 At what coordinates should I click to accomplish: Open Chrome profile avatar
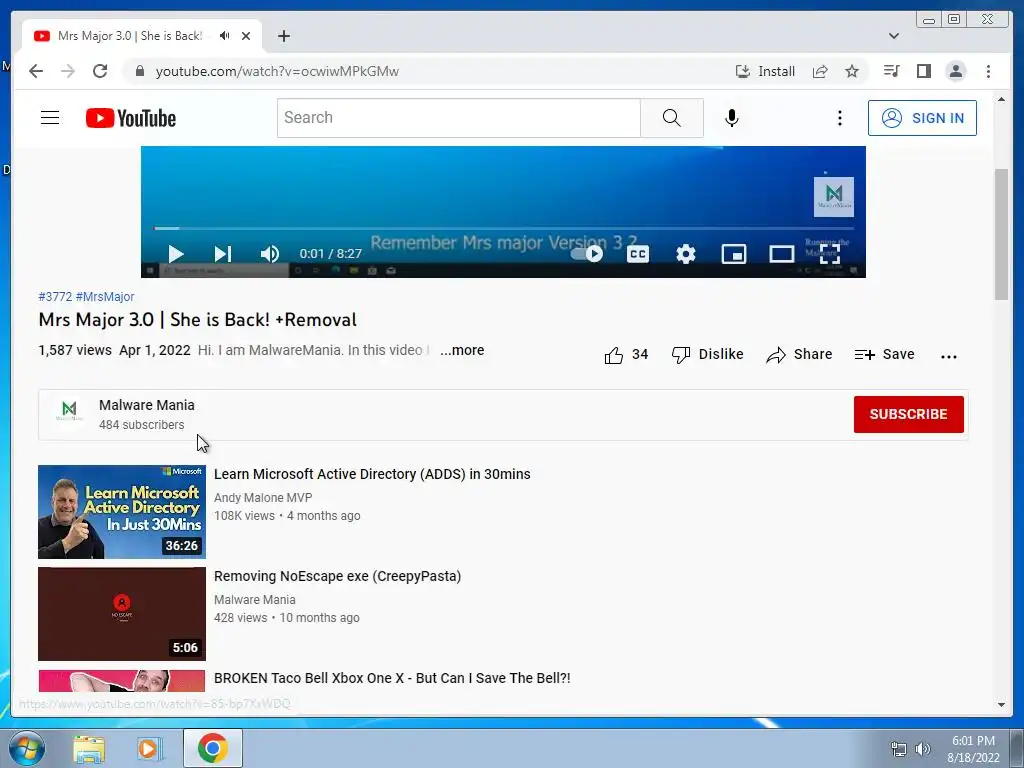pyautogui.click(x=955, y=71)
